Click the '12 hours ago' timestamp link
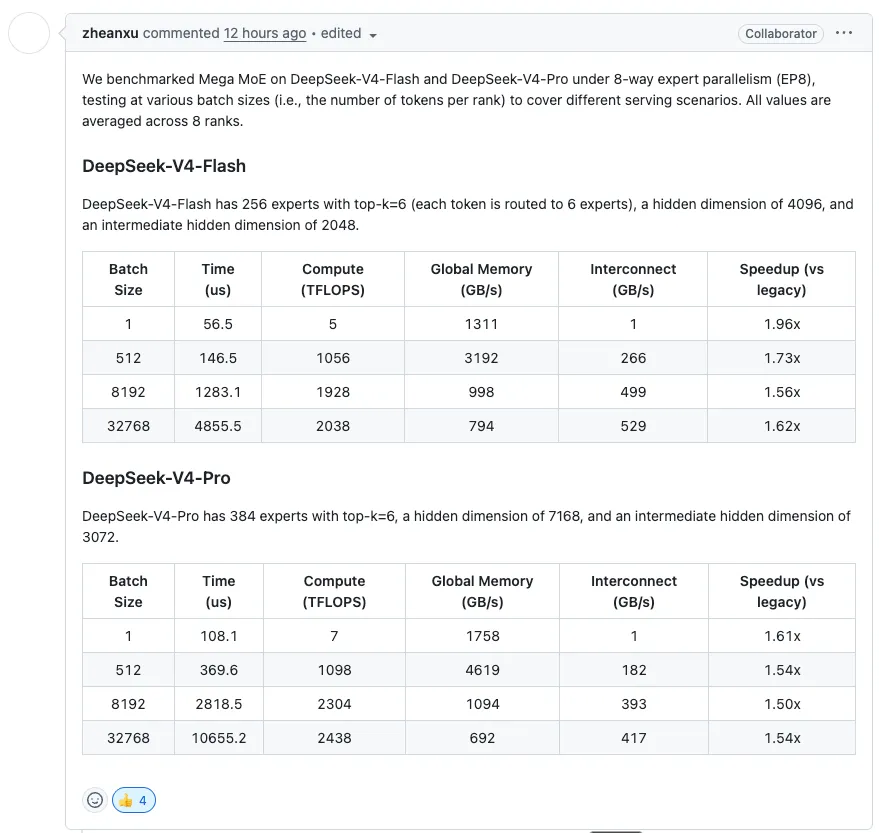 coord(265,33)
